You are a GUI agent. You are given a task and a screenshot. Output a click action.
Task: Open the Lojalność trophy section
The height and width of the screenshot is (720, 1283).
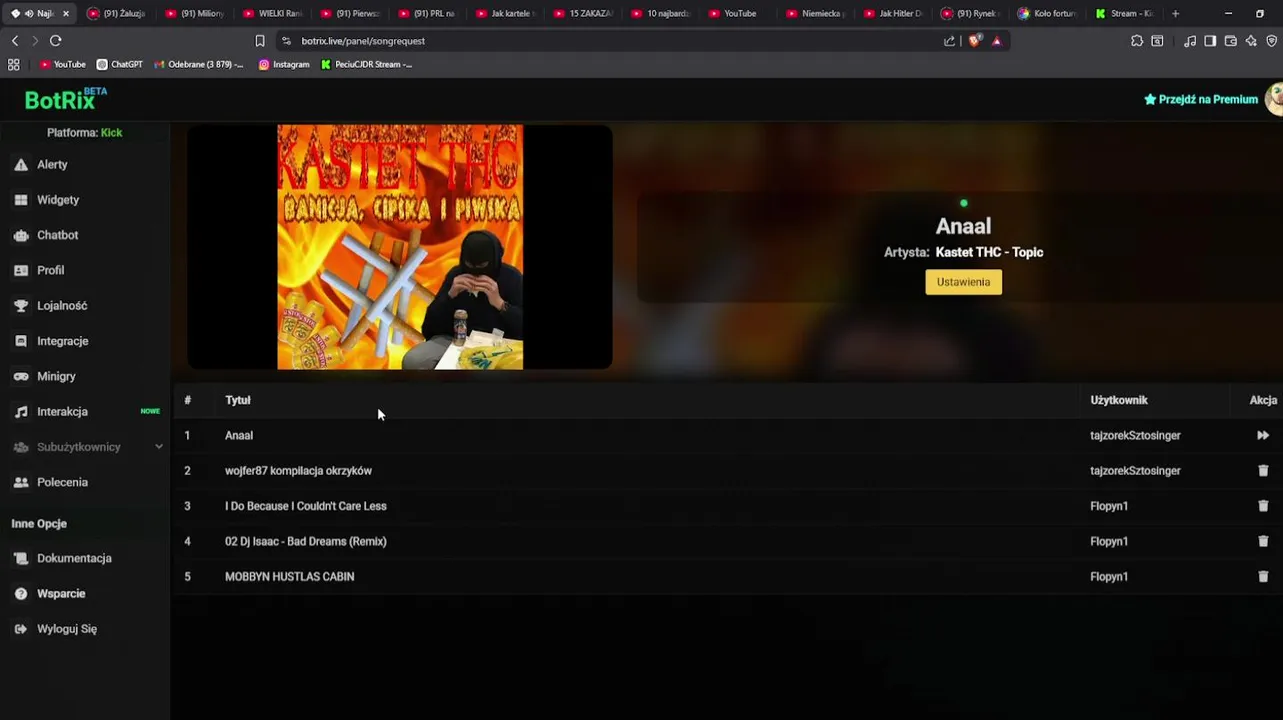click(x=62, y=306)
